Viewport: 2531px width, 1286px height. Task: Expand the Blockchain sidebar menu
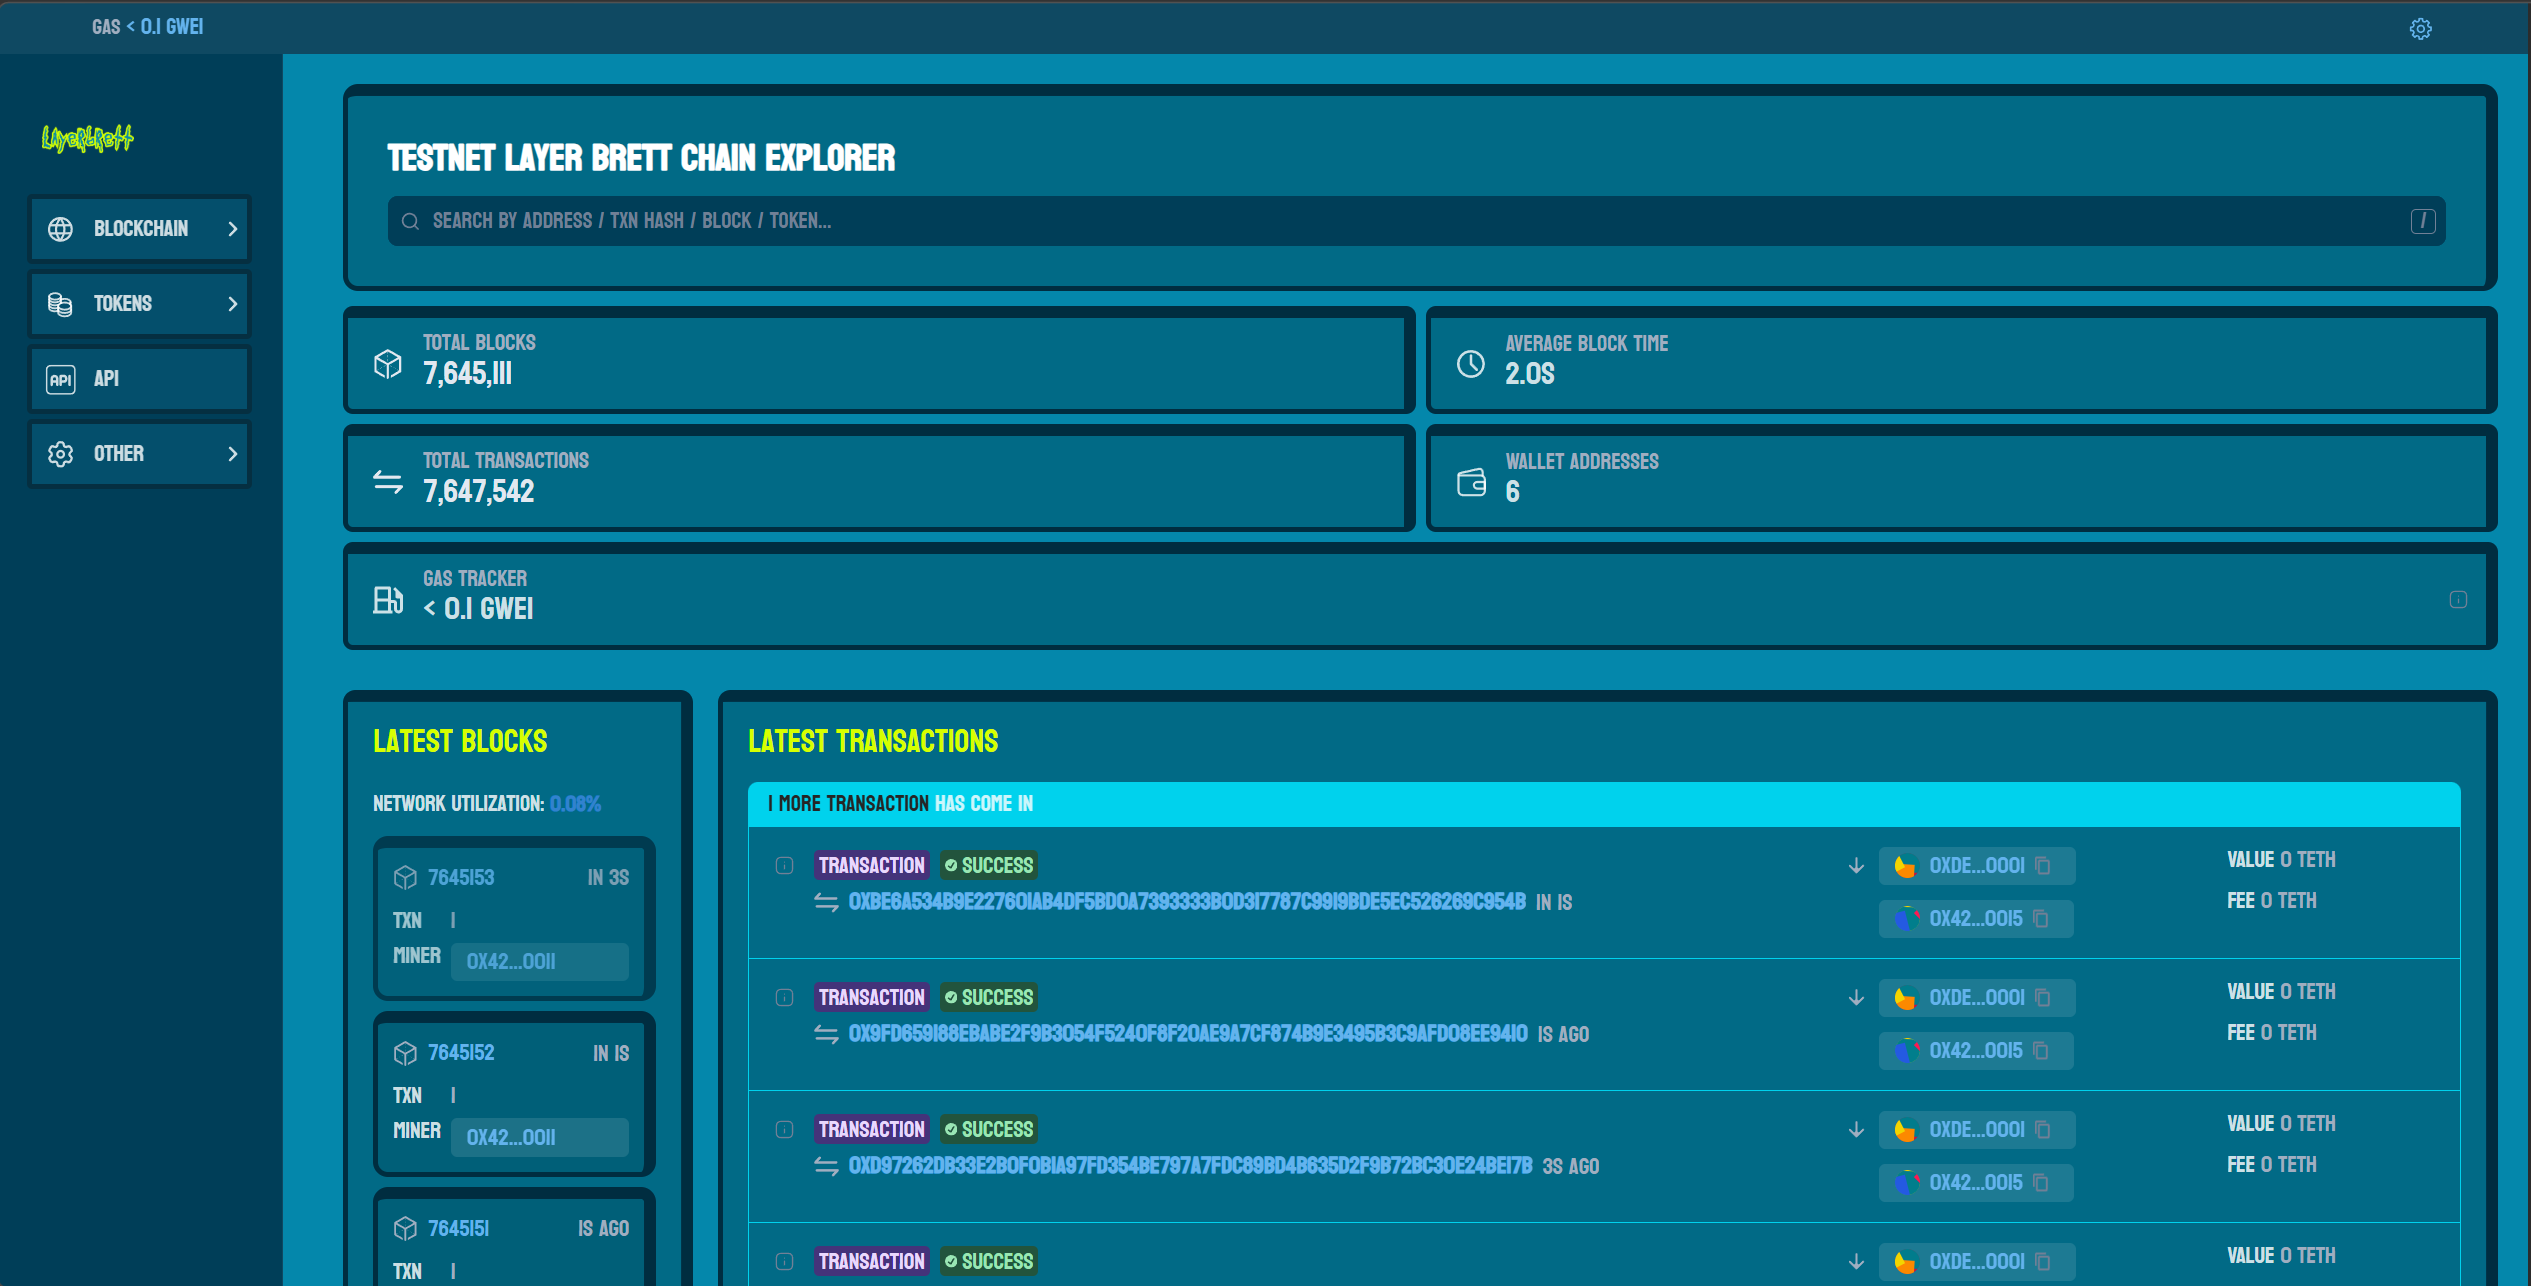140,229
